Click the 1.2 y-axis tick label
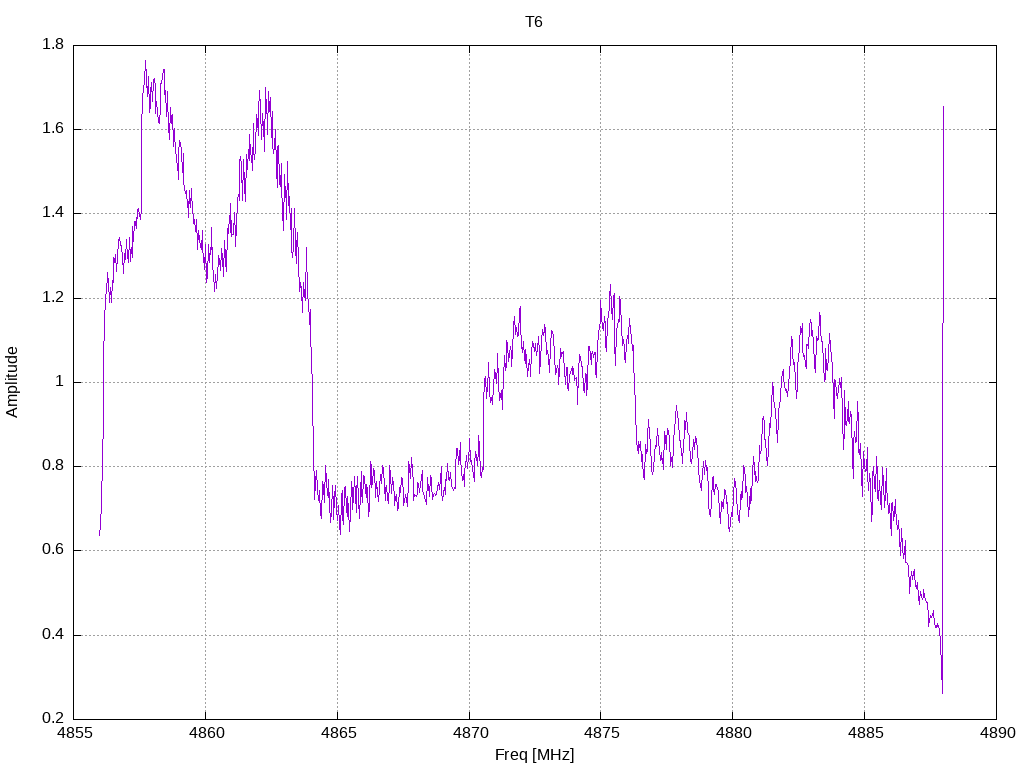The height and width of the screenshot is (768, 1024). [x=53, y=298]
